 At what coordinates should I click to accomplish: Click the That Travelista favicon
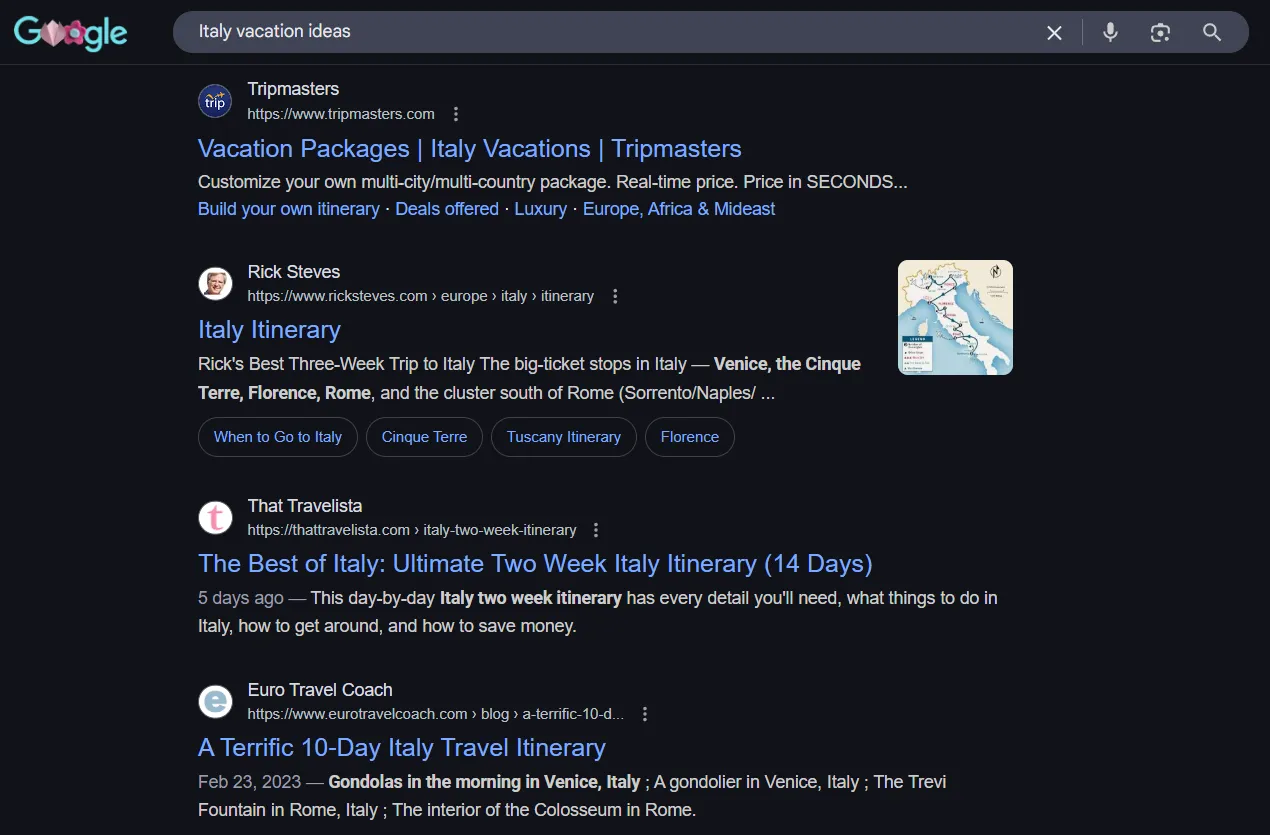215,518
